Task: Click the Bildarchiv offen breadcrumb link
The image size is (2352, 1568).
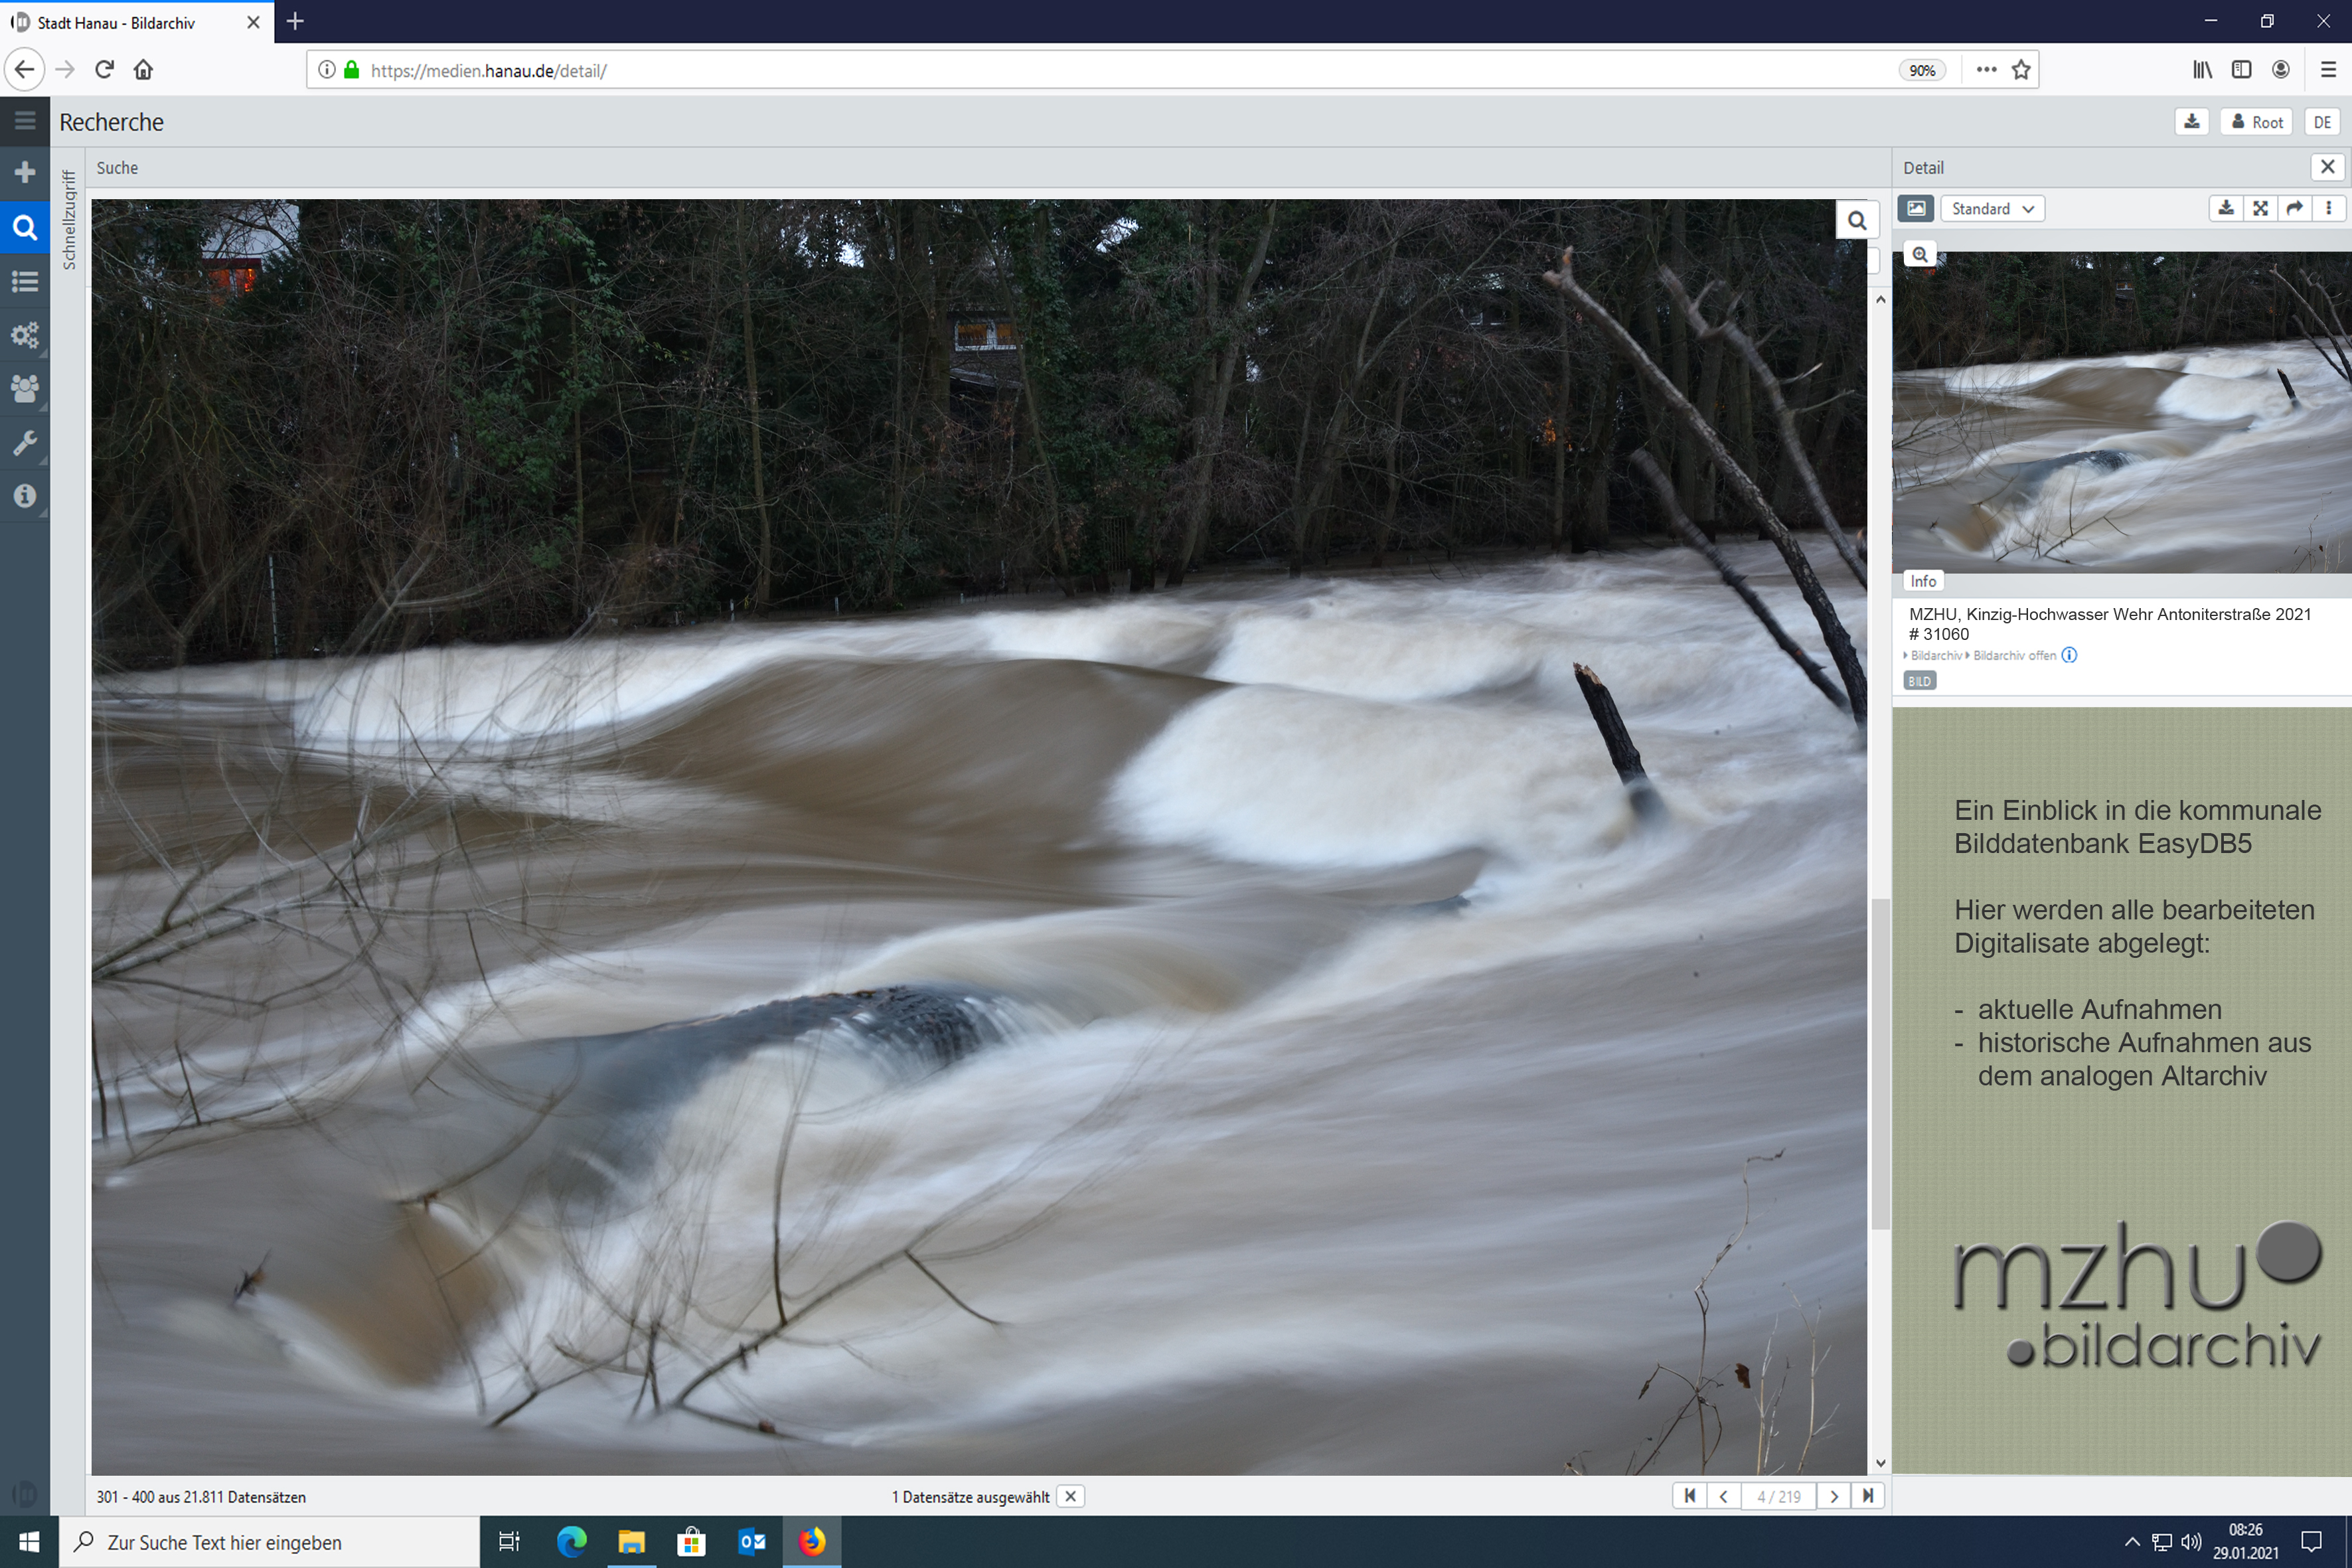Action: point(2014,656)
